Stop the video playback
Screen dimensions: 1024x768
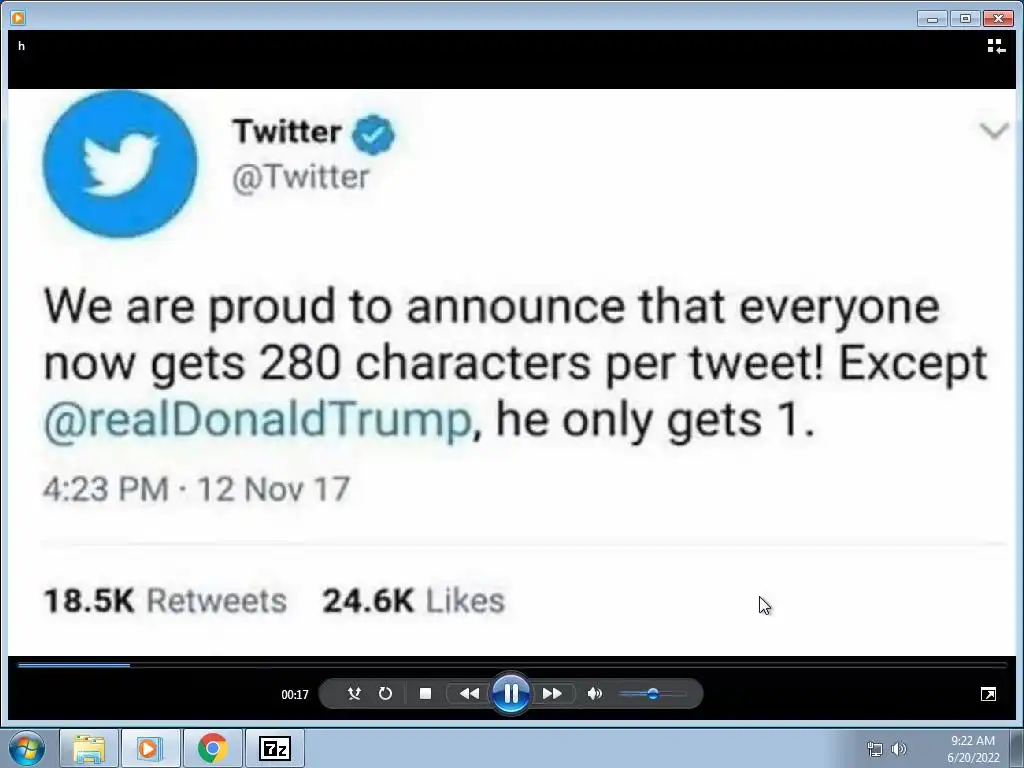coord(425,694)
